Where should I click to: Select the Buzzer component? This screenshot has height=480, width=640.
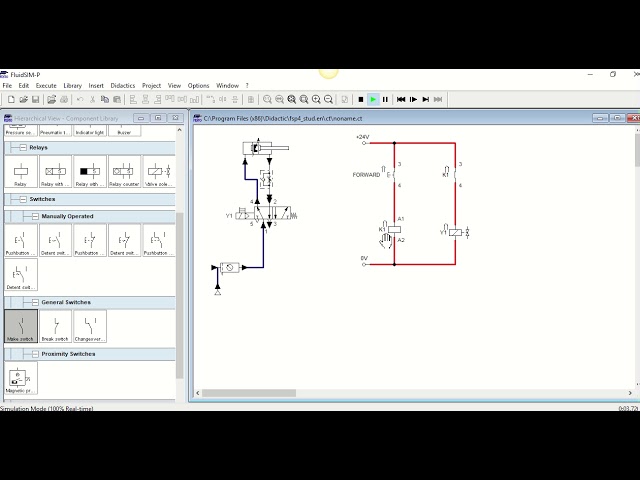tap(124, 131)
